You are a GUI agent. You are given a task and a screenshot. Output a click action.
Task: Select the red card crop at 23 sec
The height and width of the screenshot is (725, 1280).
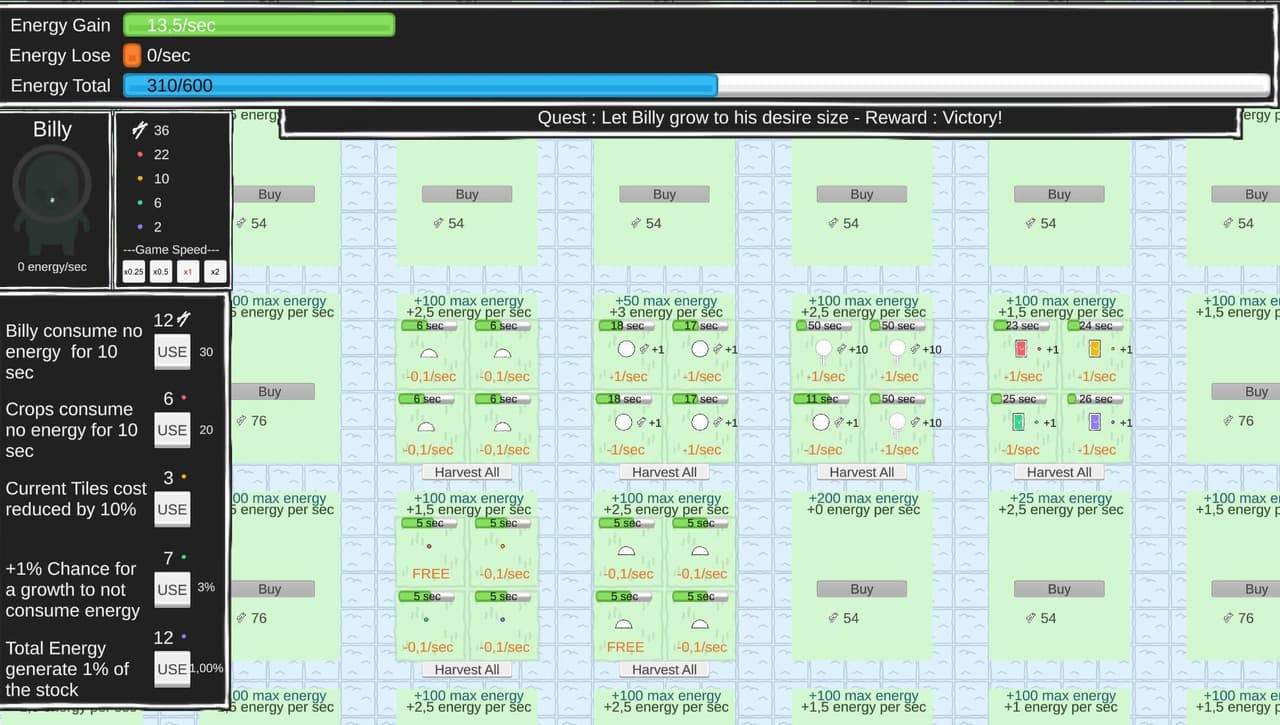[1021, 349]
